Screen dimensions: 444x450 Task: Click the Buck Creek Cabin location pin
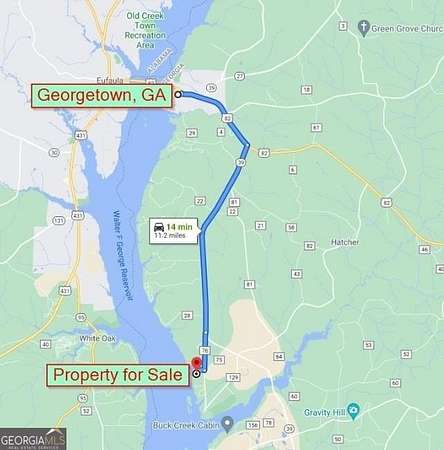(228, 424)
